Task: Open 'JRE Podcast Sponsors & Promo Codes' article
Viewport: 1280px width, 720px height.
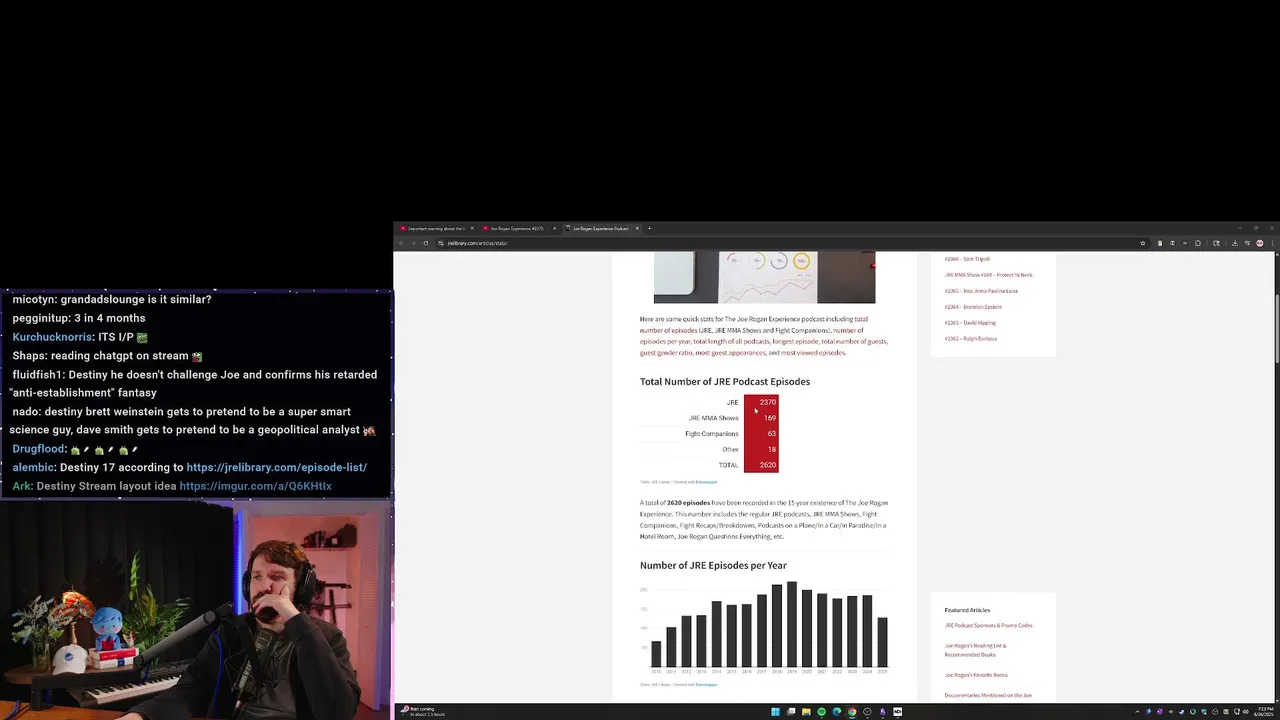Action: 988,626
